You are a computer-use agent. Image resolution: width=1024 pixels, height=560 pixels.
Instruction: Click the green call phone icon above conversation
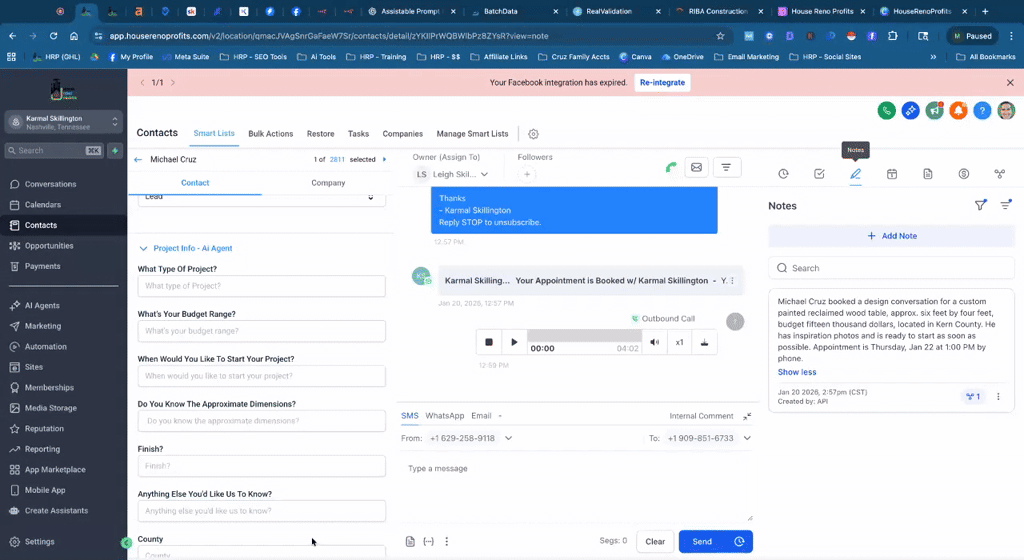tap(671, 168)
